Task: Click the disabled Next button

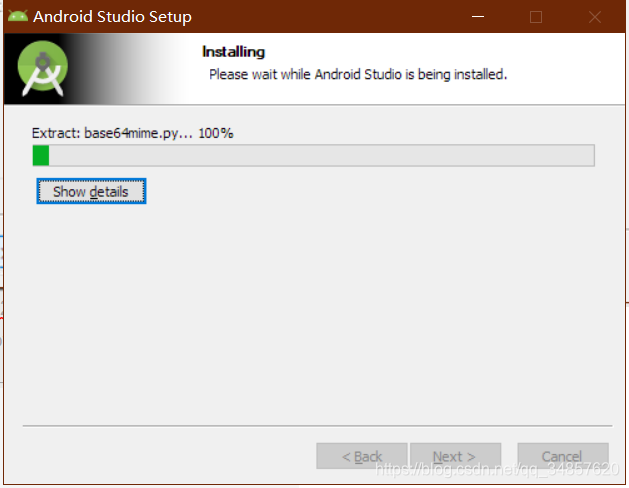Action: 455,456
